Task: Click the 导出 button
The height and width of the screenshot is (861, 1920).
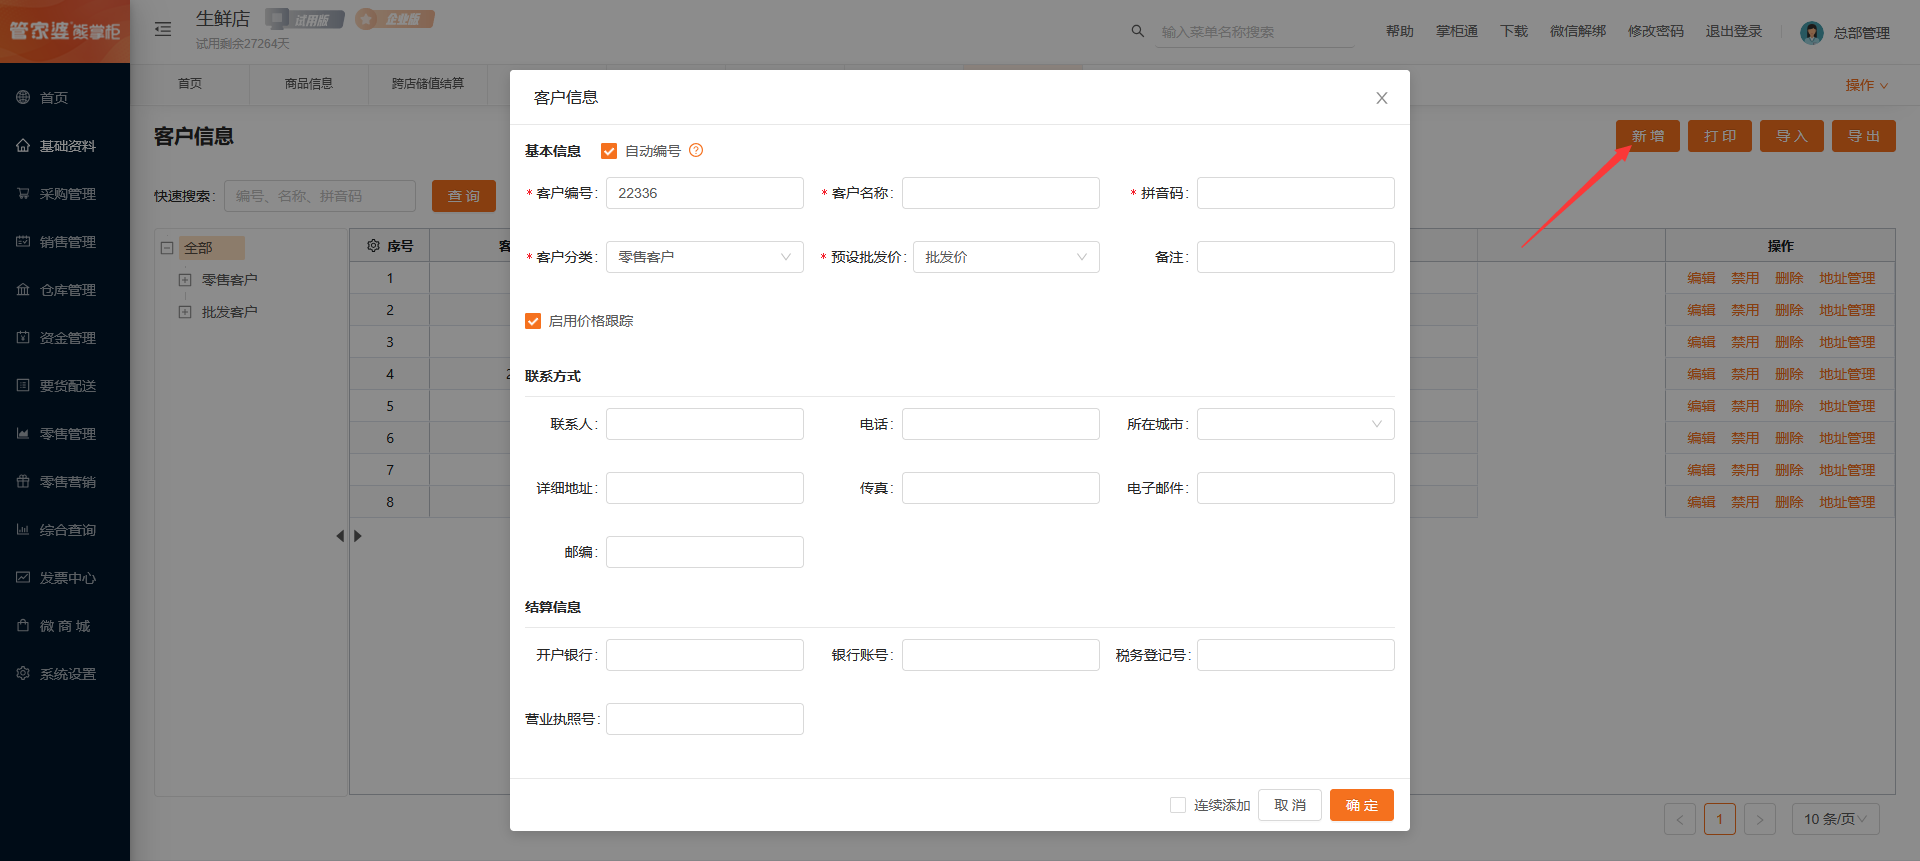Action: coord(1864,136)
